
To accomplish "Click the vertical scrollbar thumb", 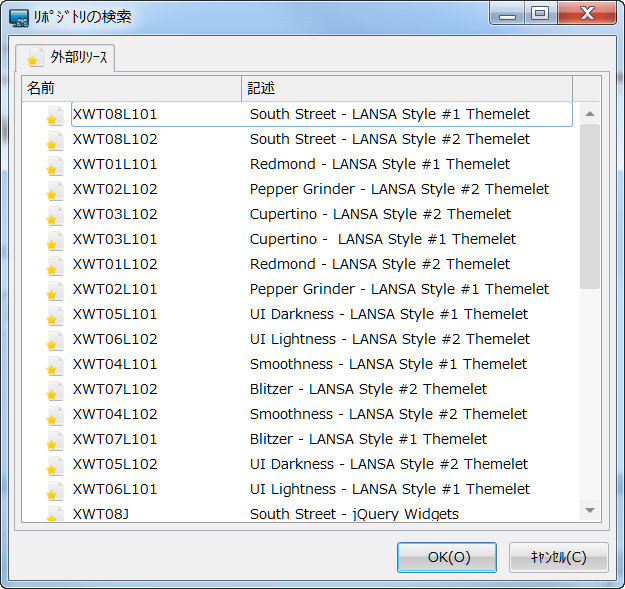I will (x=590, y=206).
